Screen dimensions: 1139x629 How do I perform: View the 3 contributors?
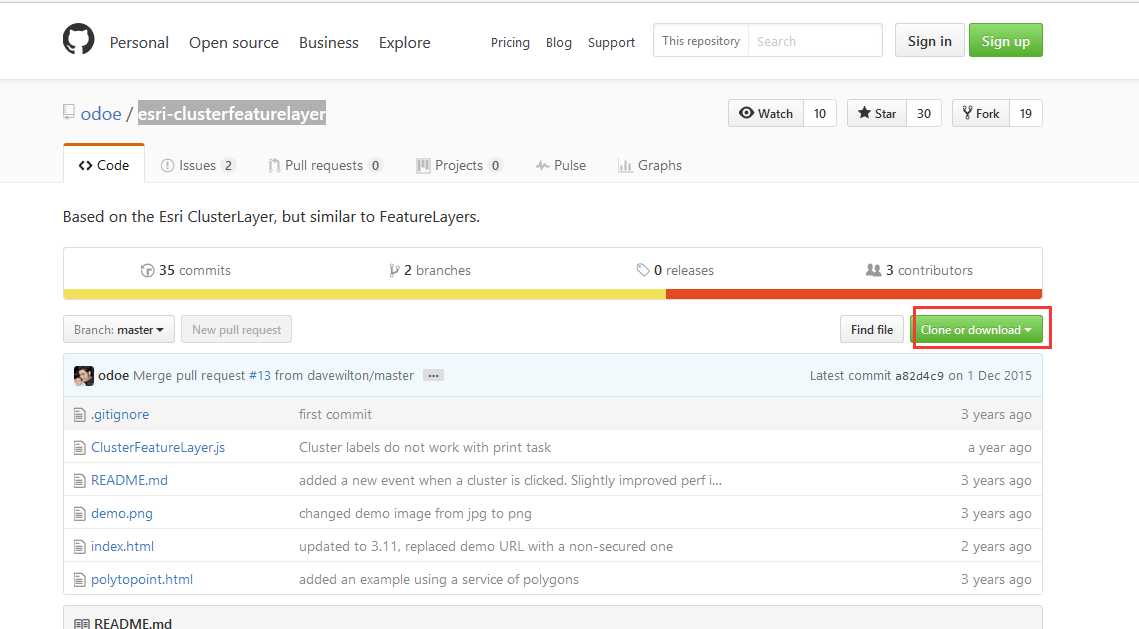coord(919,270)
